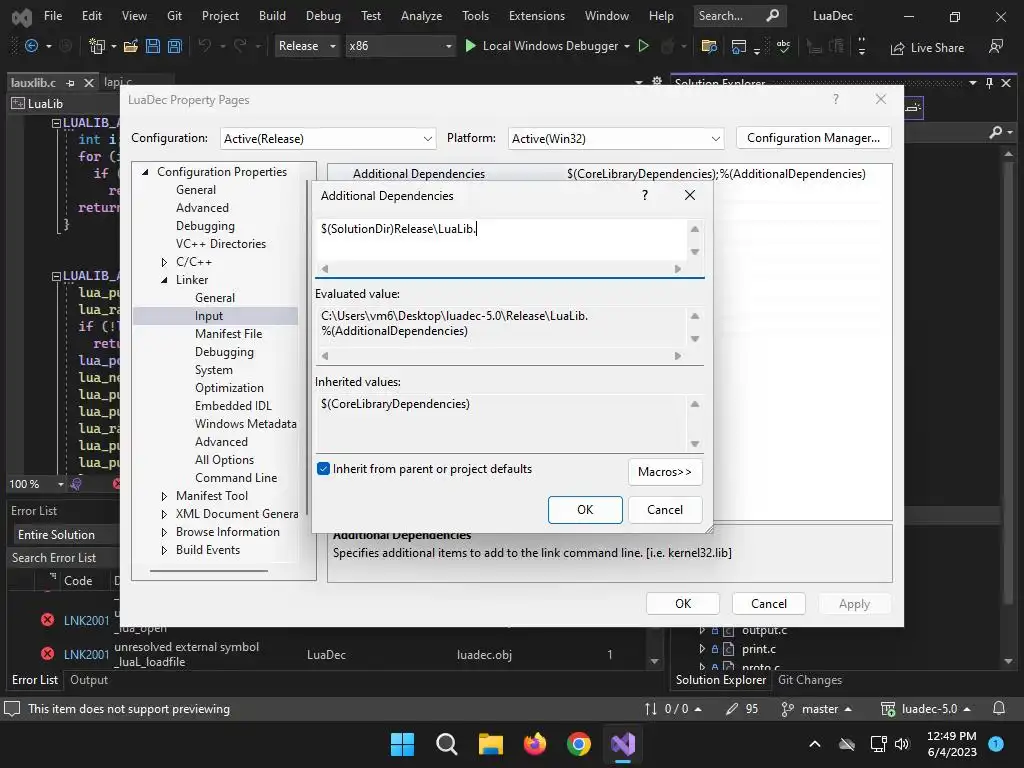The width and height of the screenshot is (1024, 768).
Task: Collapse the Configuration Properties tree node
Action: point(146,172)
